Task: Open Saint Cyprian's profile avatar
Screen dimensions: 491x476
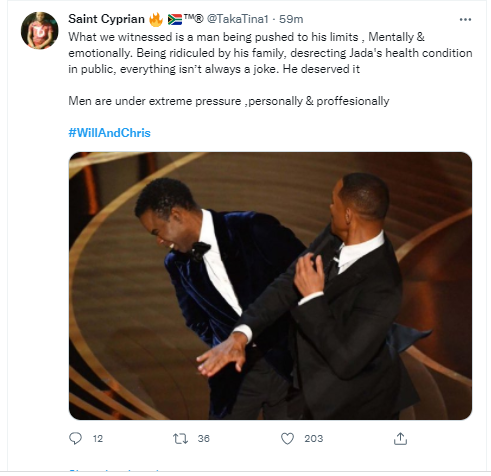Action: click(x=40, y=30)
